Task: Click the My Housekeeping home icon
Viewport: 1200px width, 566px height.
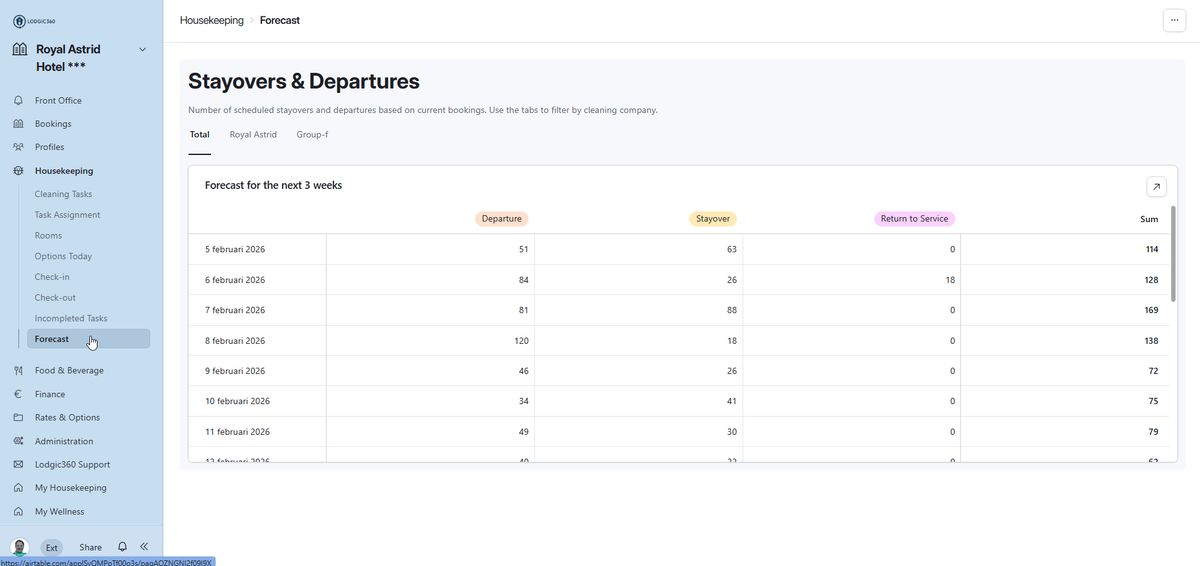Action: point(18,488)
